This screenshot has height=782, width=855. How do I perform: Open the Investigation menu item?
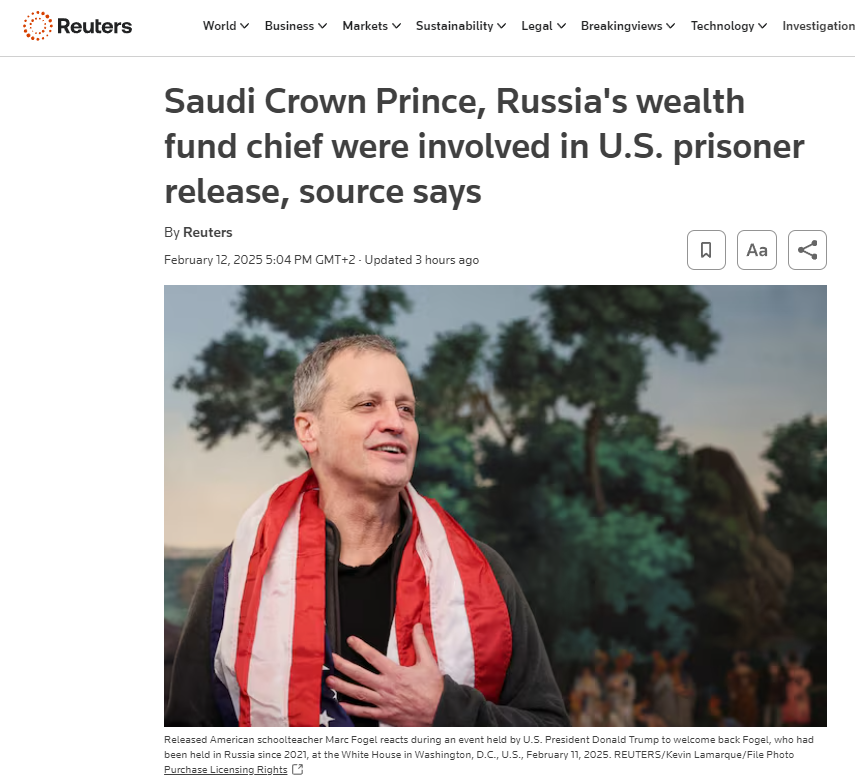click(818, 26)
